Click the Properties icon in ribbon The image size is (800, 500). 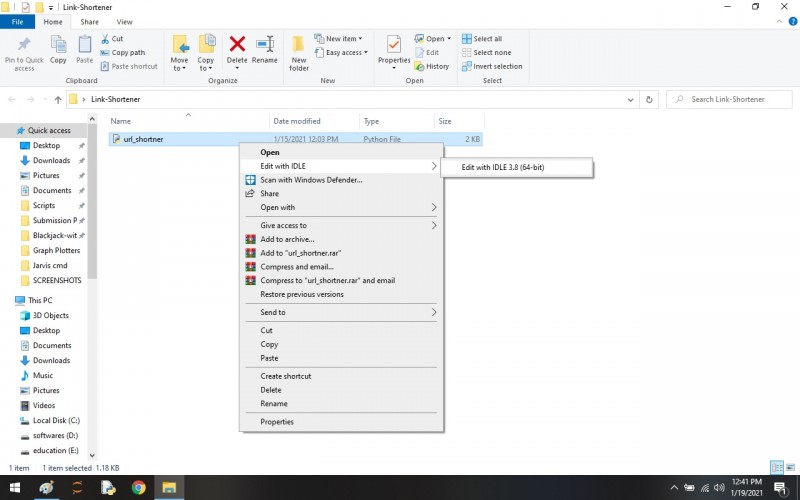(x=393, y=44)
